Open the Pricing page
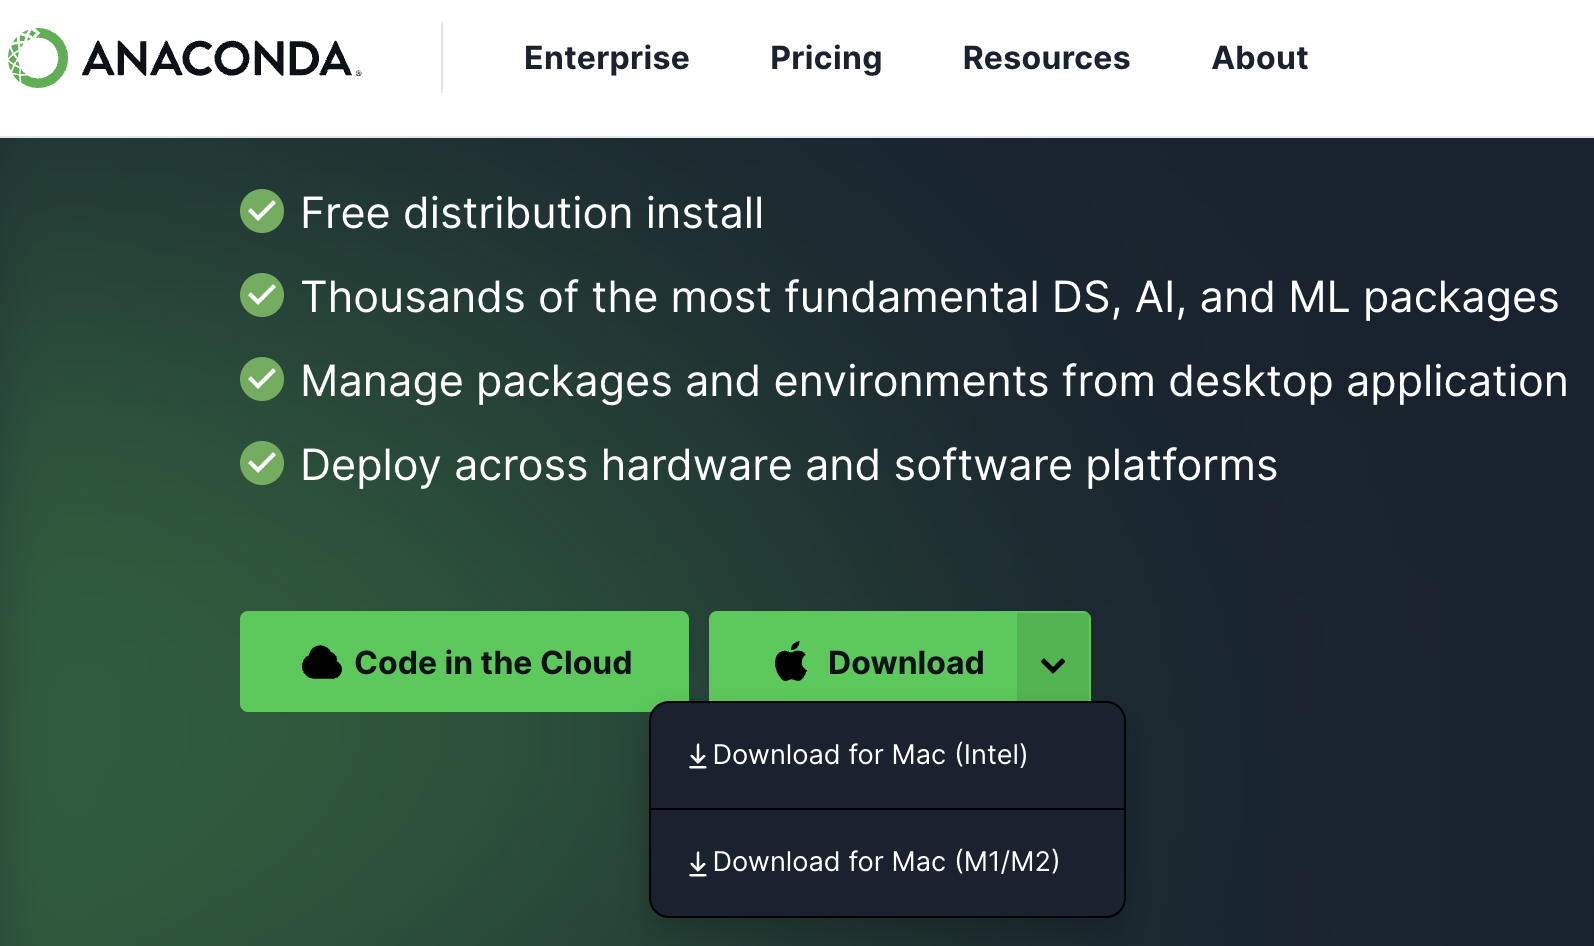Screen dimensions: 1594x946 tap(826, 58)
